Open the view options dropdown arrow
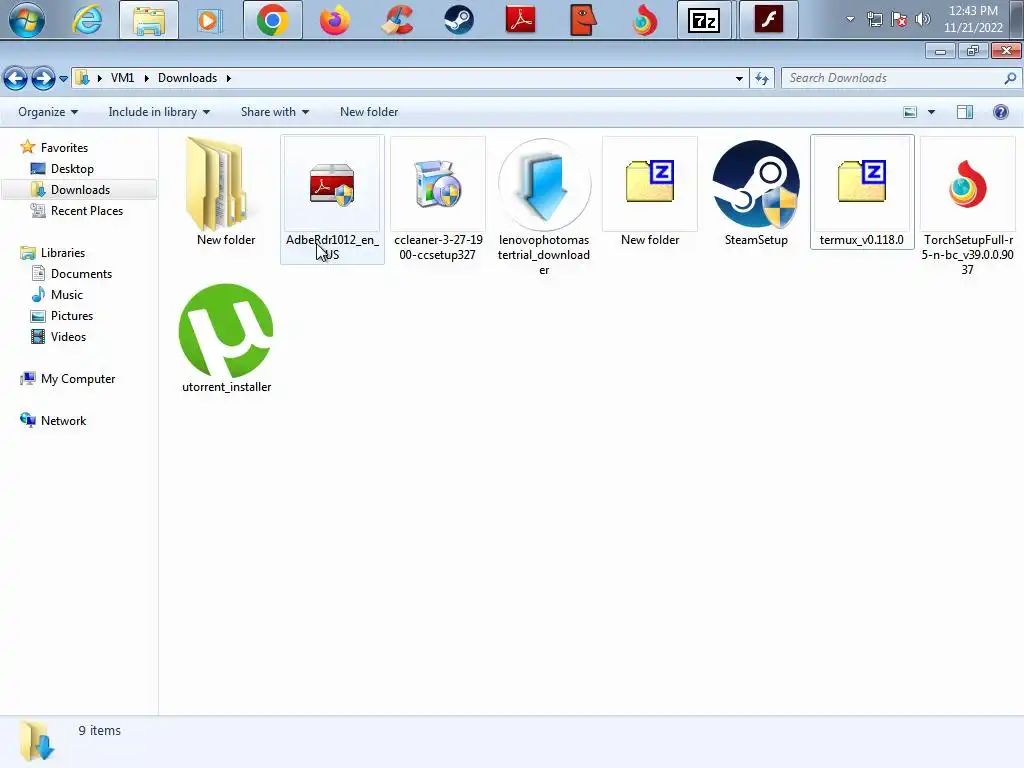This screenshot has height=768, width=1024. click(931, 112)
